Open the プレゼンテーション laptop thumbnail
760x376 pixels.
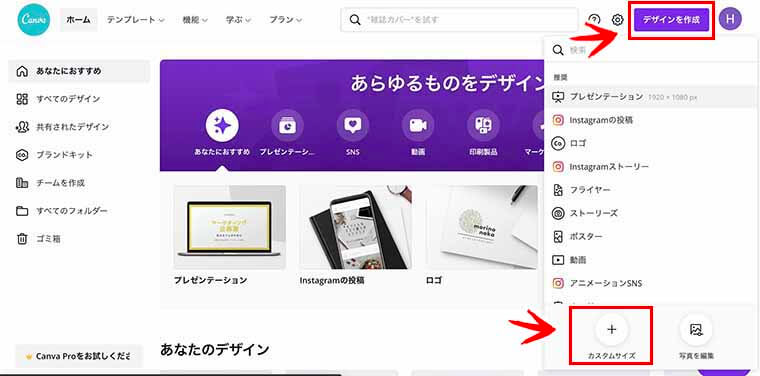click(230, 227)
